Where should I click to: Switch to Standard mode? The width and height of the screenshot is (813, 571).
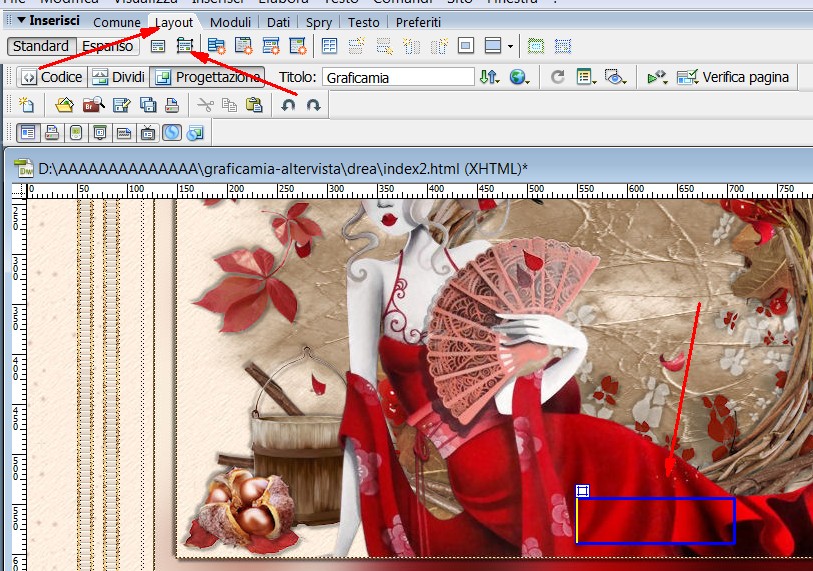pos(41,46)
